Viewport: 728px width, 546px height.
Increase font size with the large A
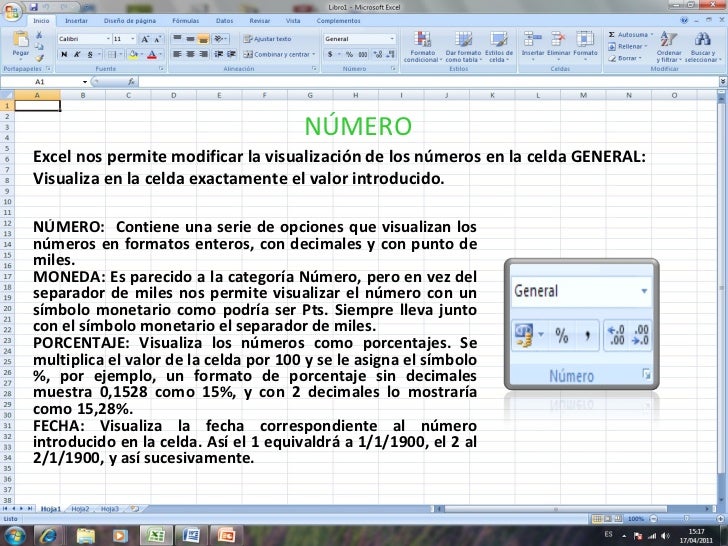(x=145, y=39)
